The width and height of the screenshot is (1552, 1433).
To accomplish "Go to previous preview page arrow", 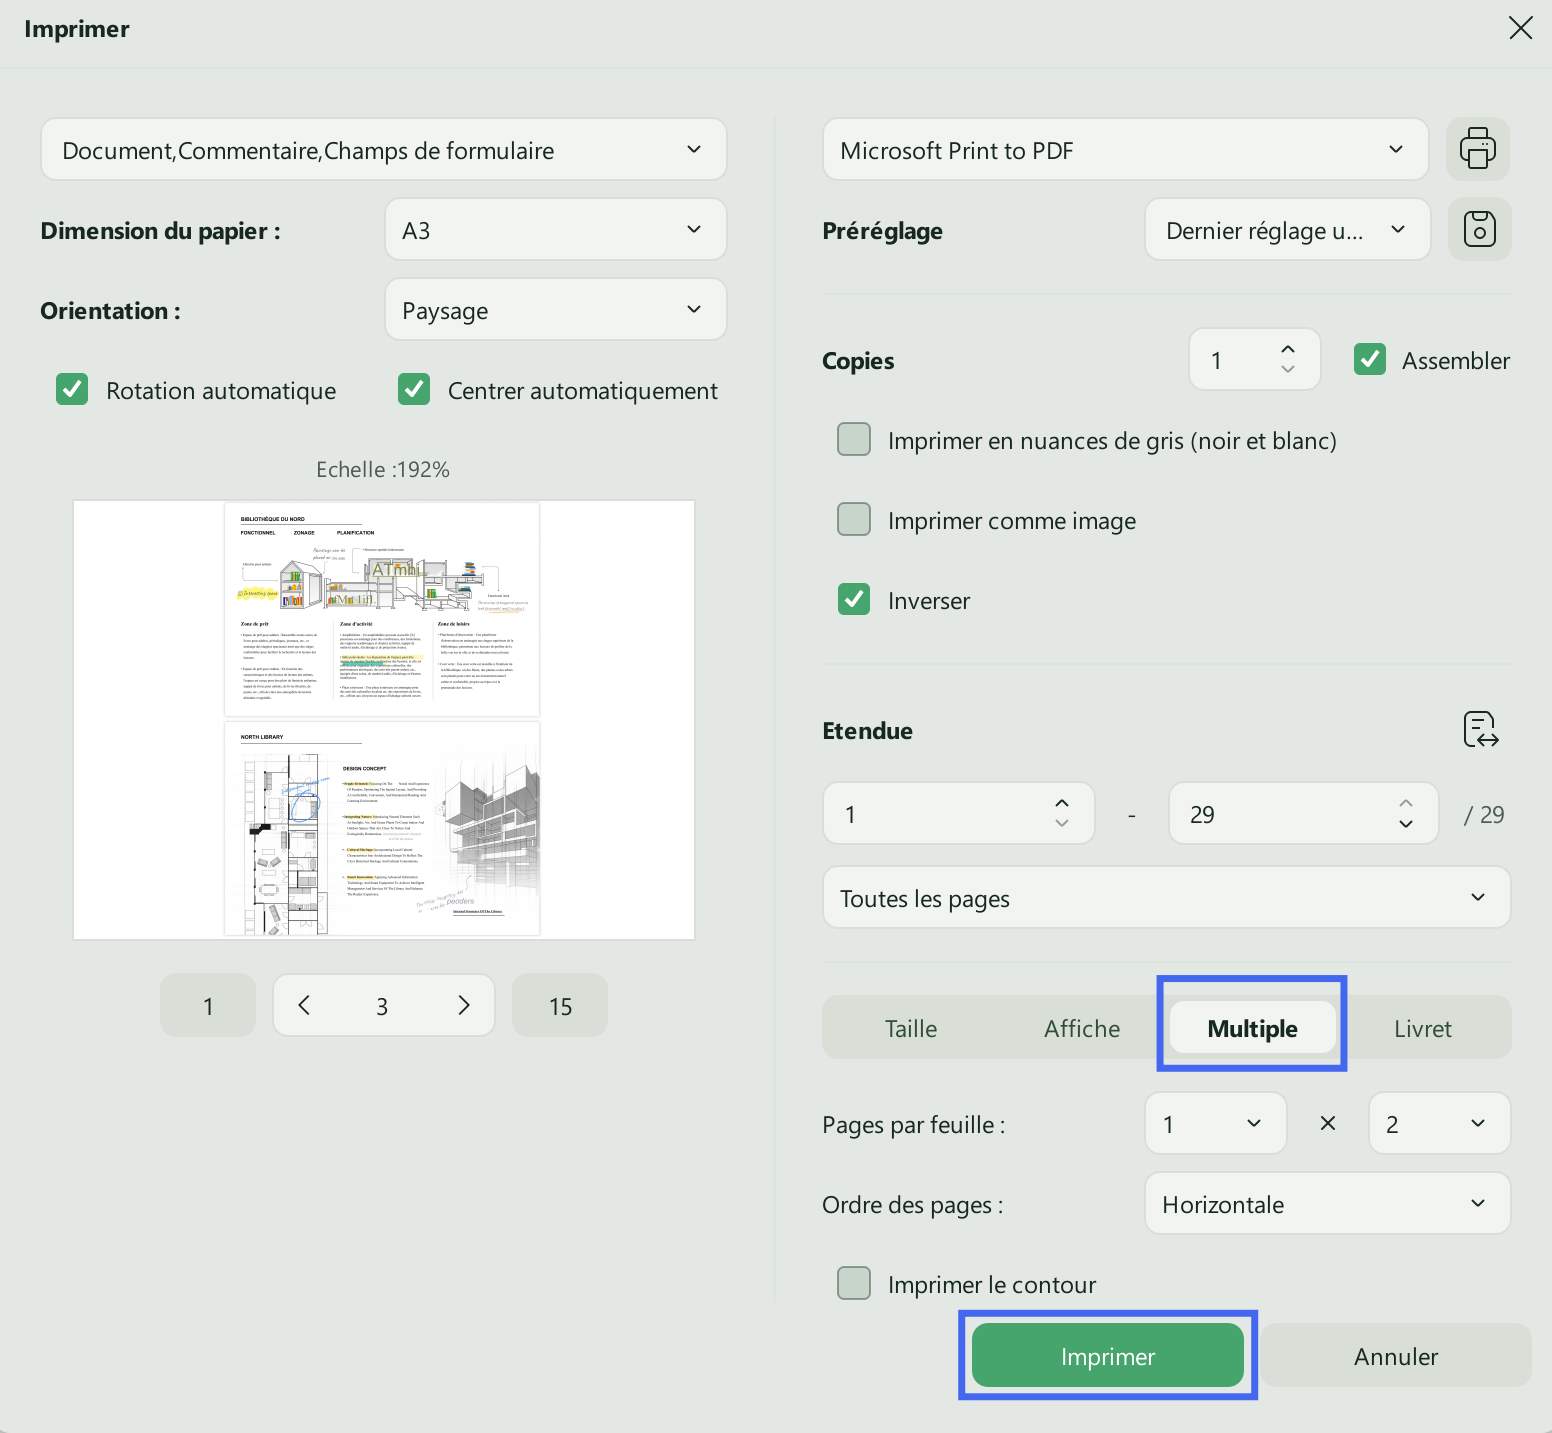I will [304, 1005].
